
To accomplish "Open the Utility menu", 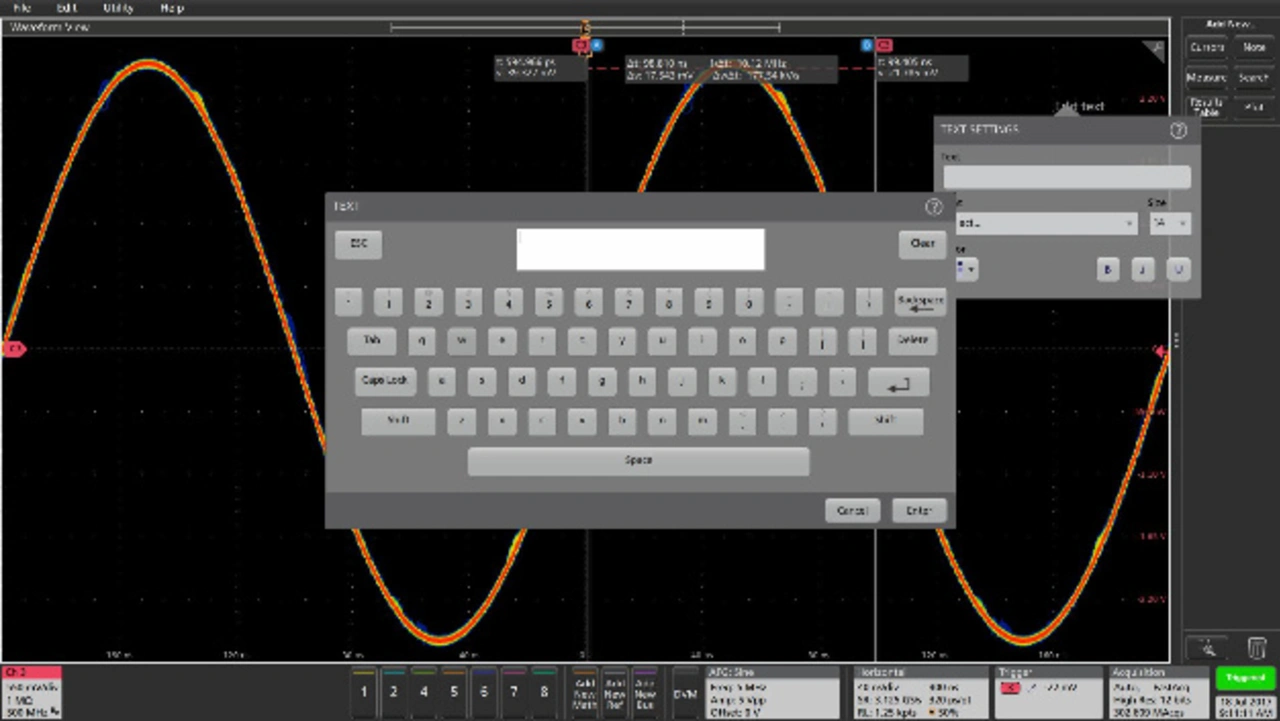I will click(118, 8).
